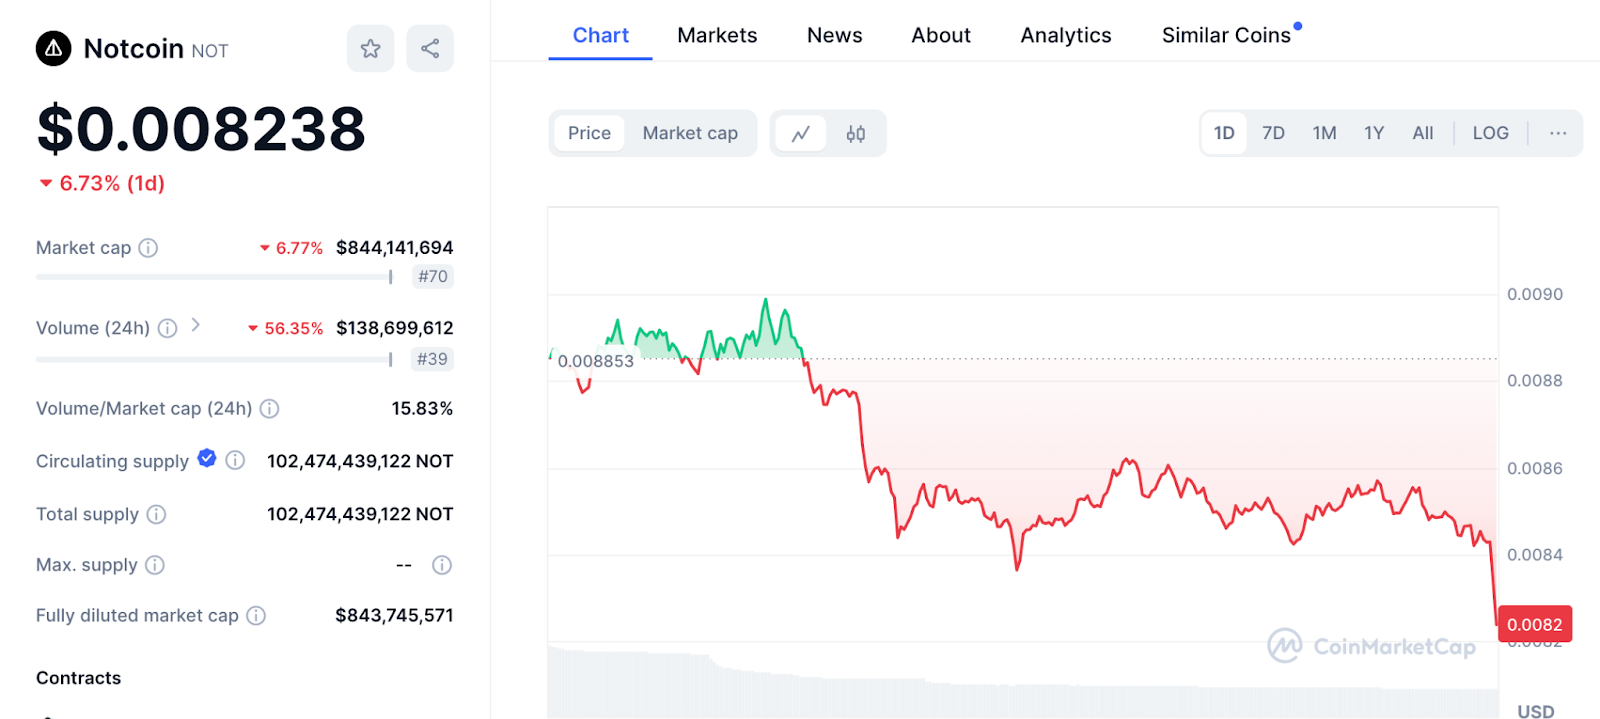Open Volume (24h) info icon
The image size is (1600, 719).
168,328
